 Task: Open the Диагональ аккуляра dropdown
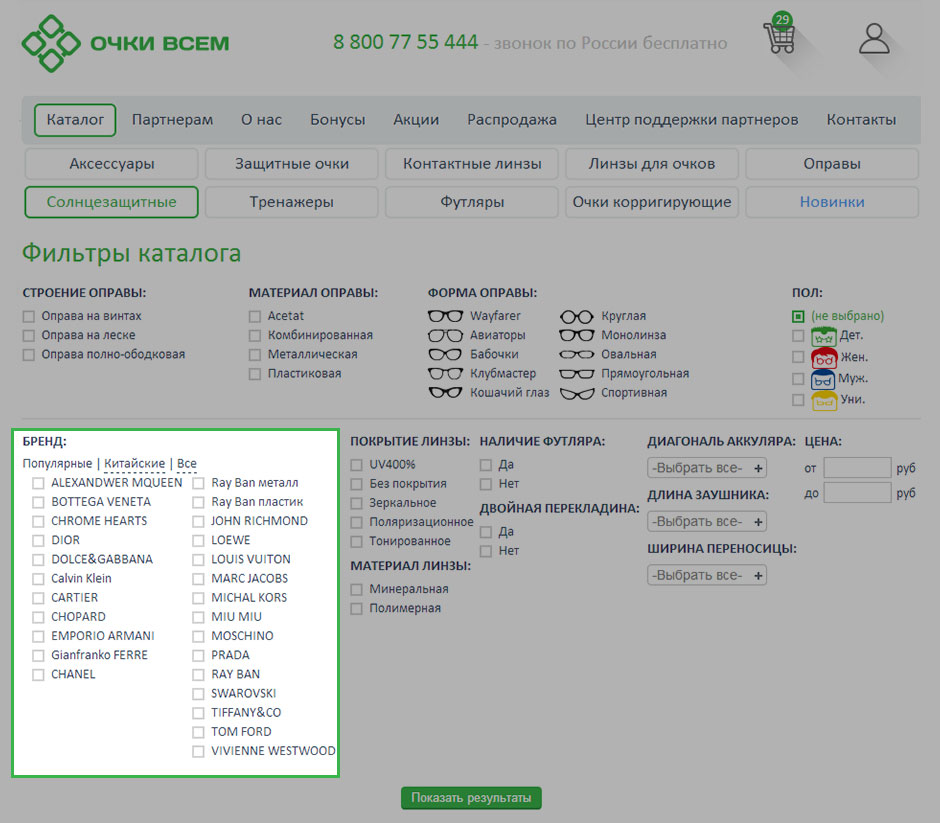[x=707, y=468]
